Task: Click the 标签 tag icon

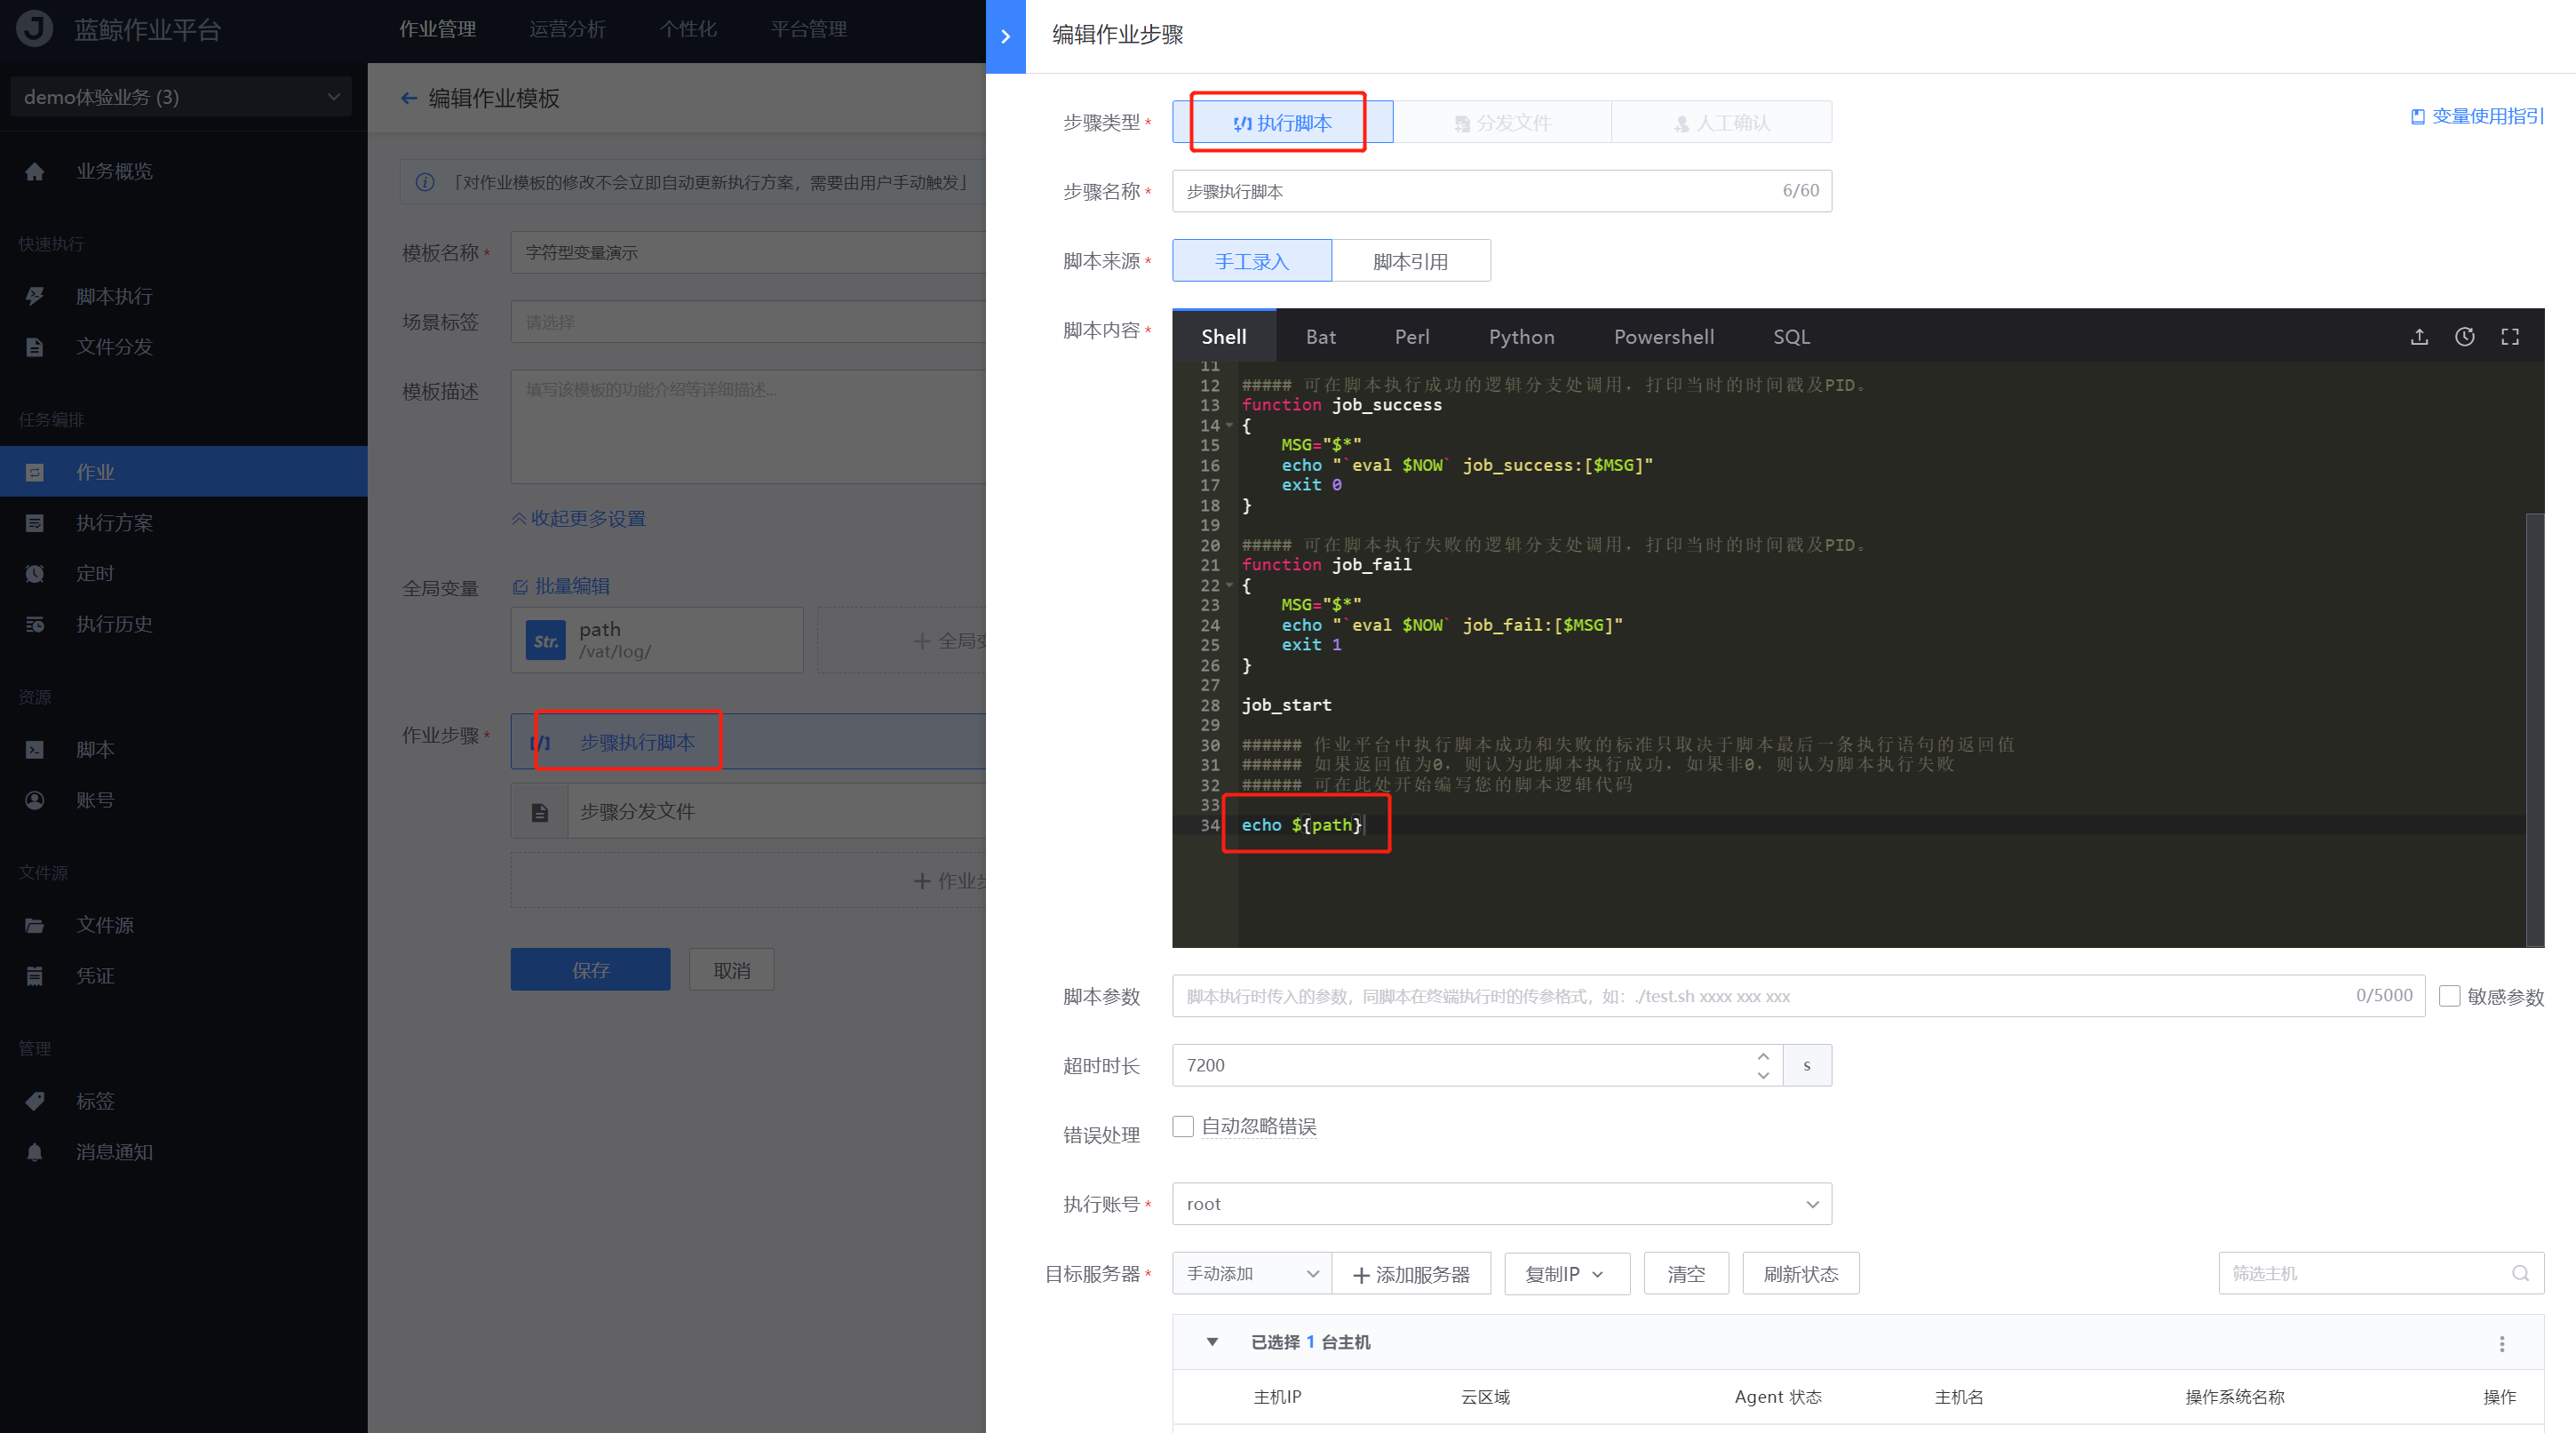Action: (35, 1102)
